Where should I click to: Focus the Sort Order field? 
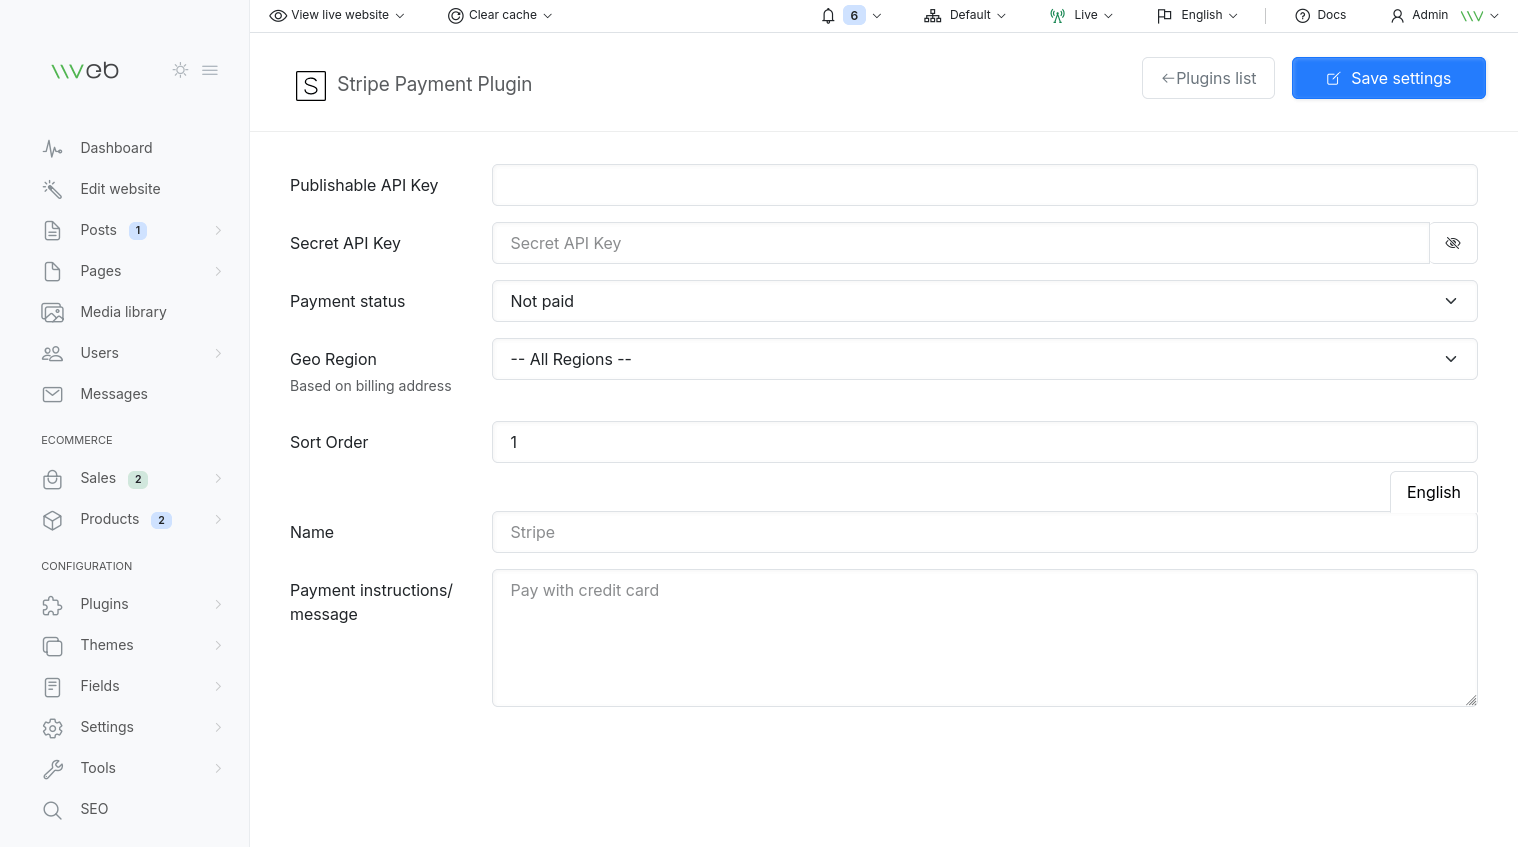984,442
